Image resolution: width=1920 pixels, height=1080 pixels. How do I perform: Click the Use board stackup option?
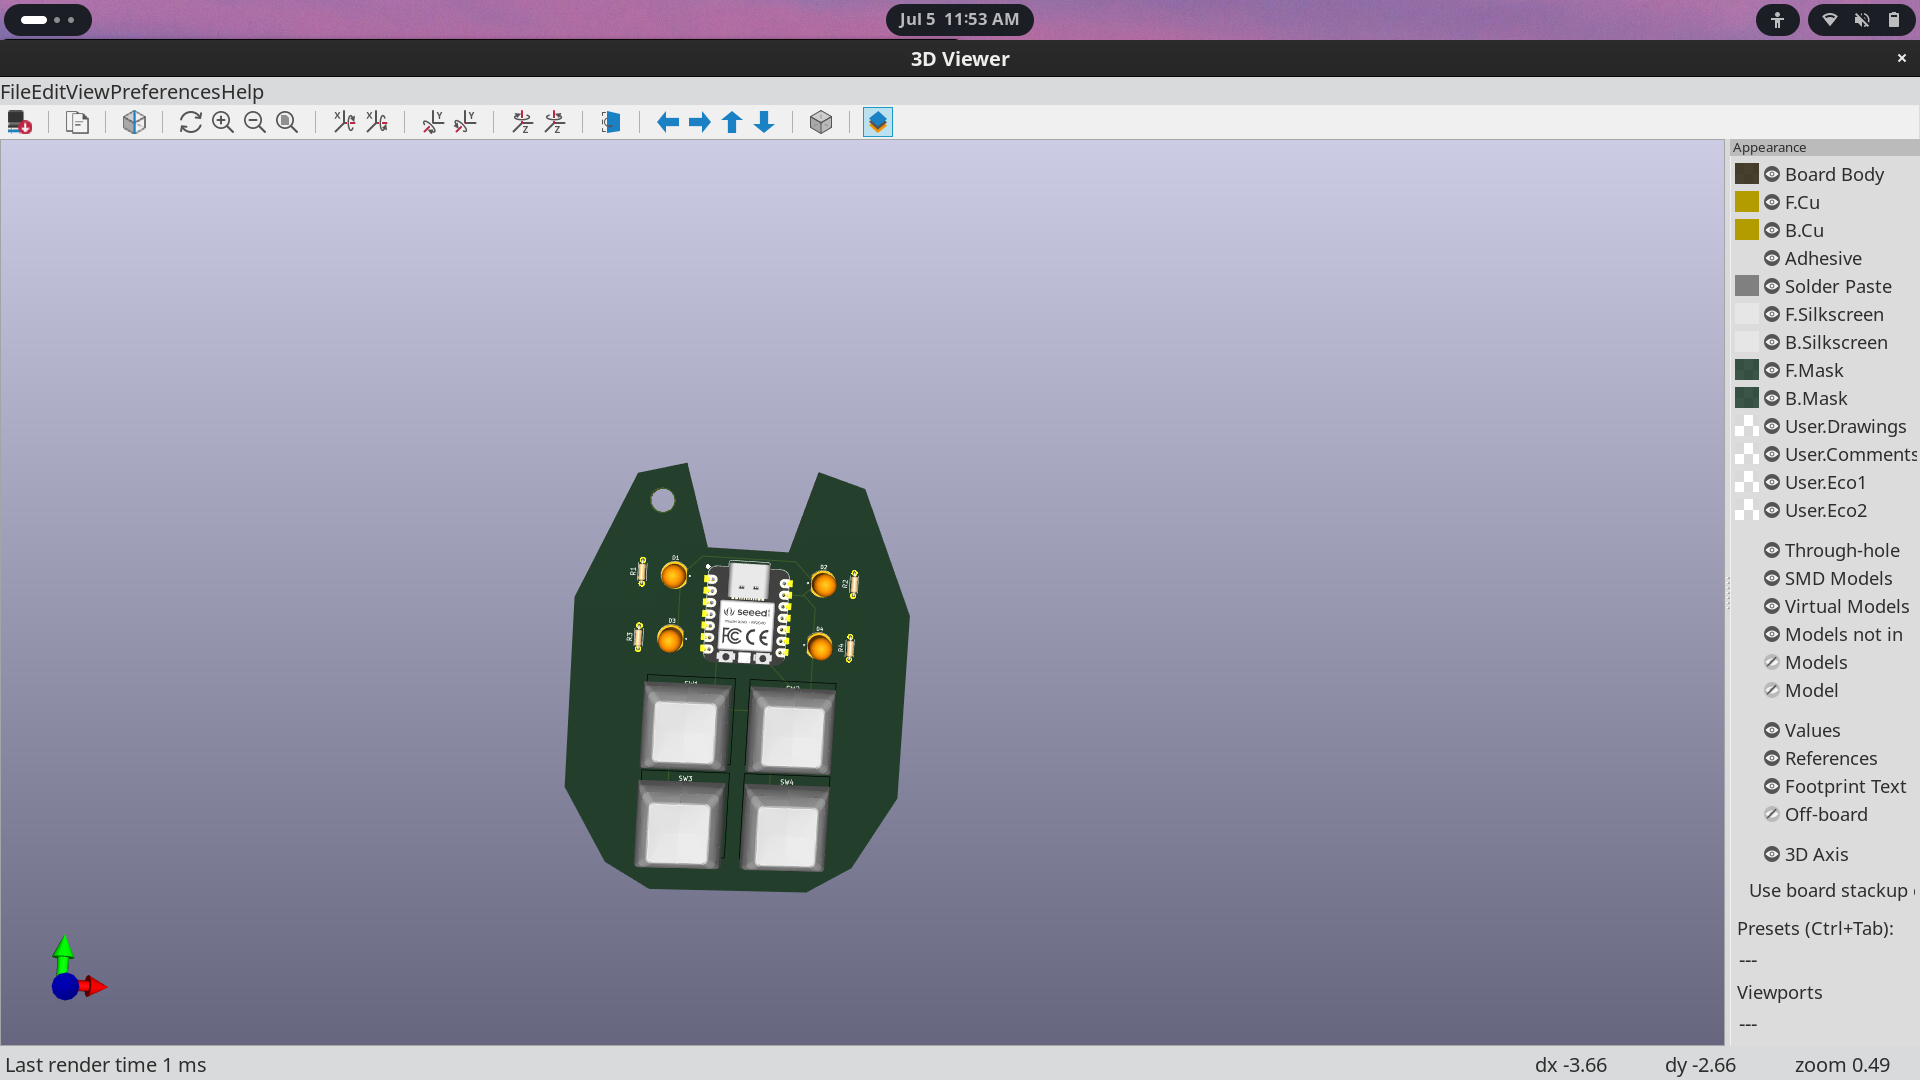1828,890
